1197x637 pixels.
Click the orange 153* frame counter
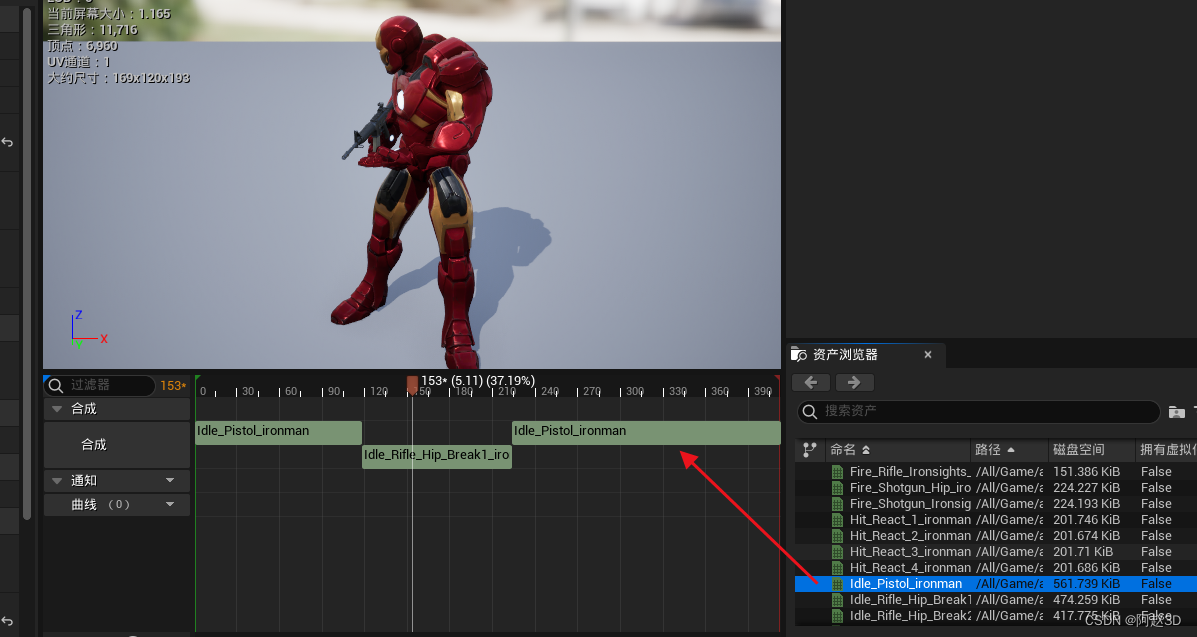click(173, 386)
